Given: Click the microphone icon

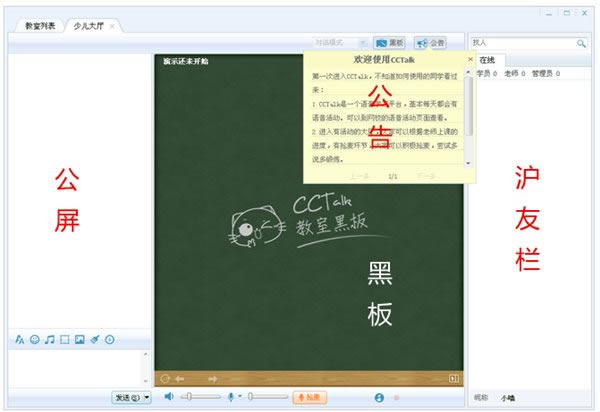Looking at the screenshot, I should [x=231, y=397].
